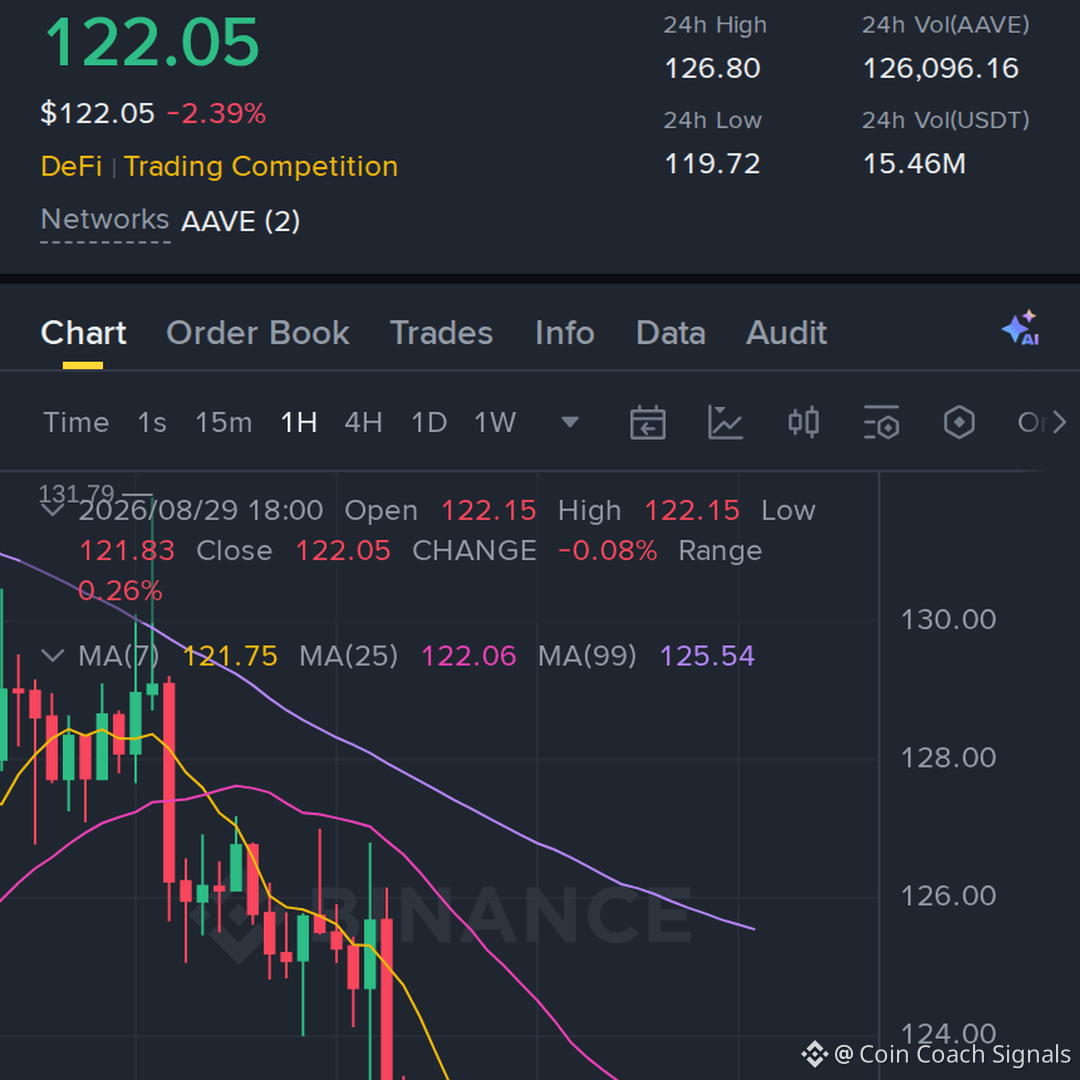Click the MA(25) value 122.06
Image resolution: width=1080 pixels, height=1080 pixels.
(468, 656)
